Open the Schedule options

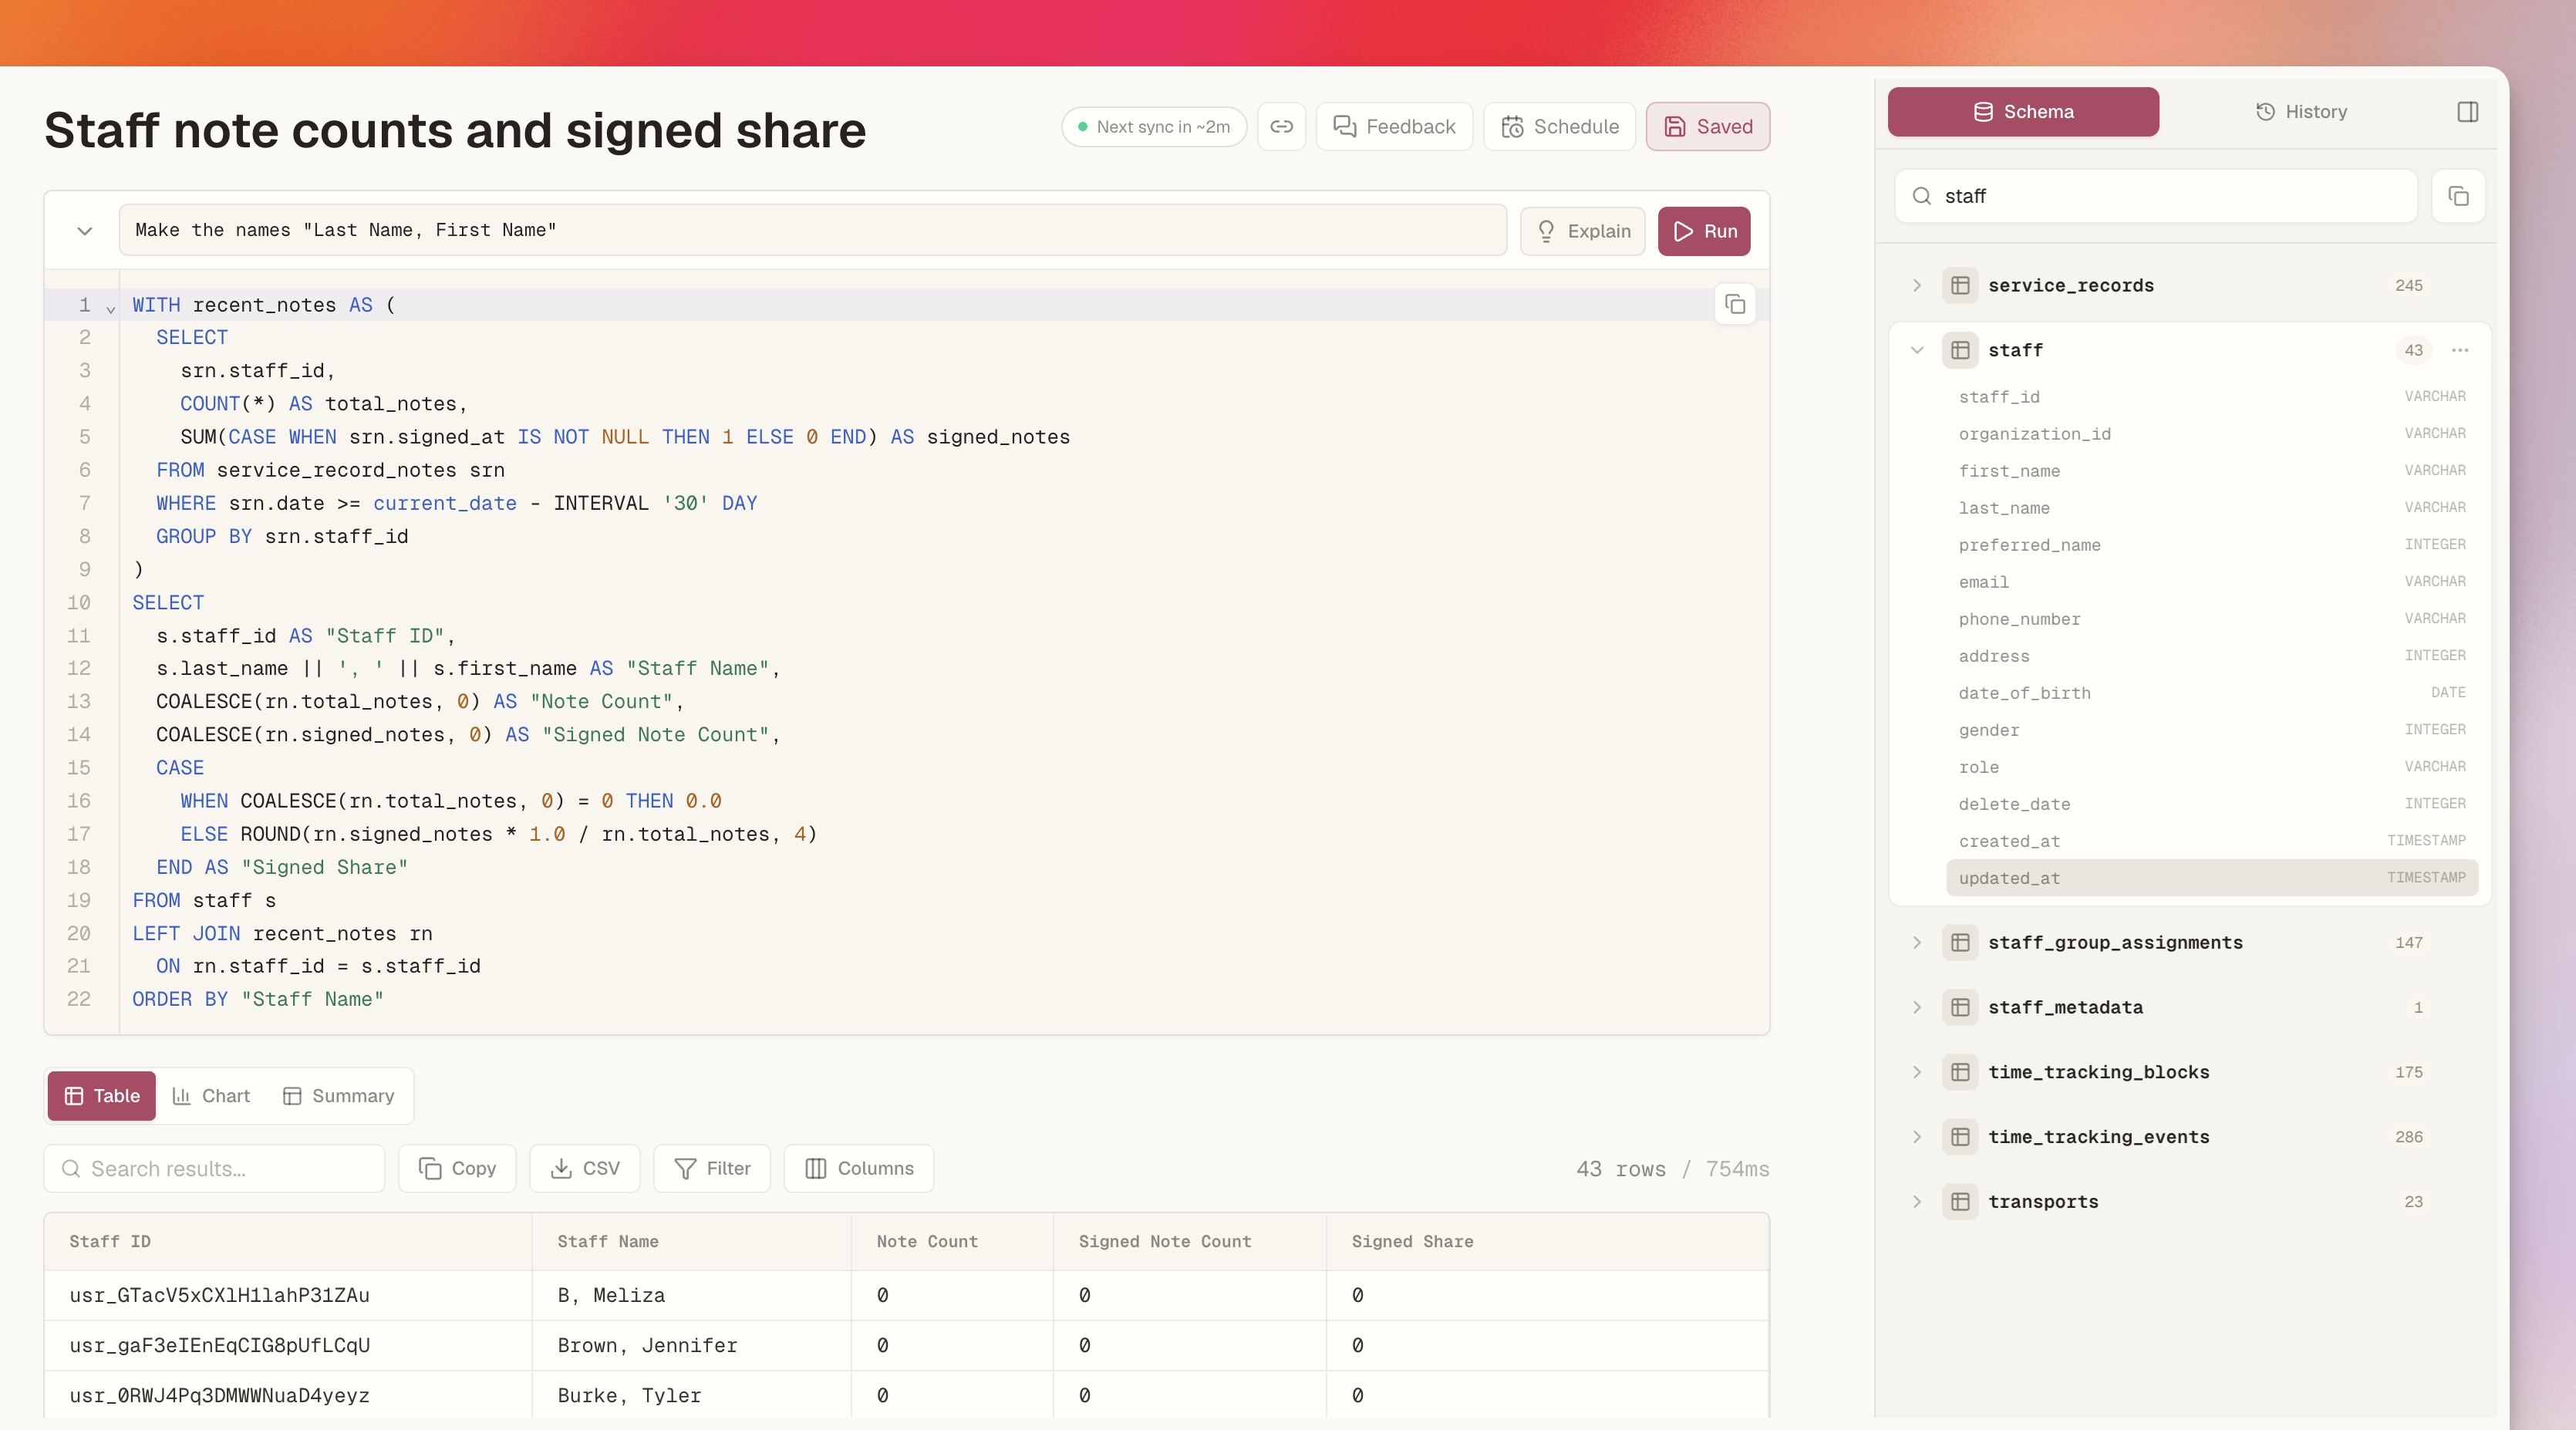click(x=1559, y=127)
